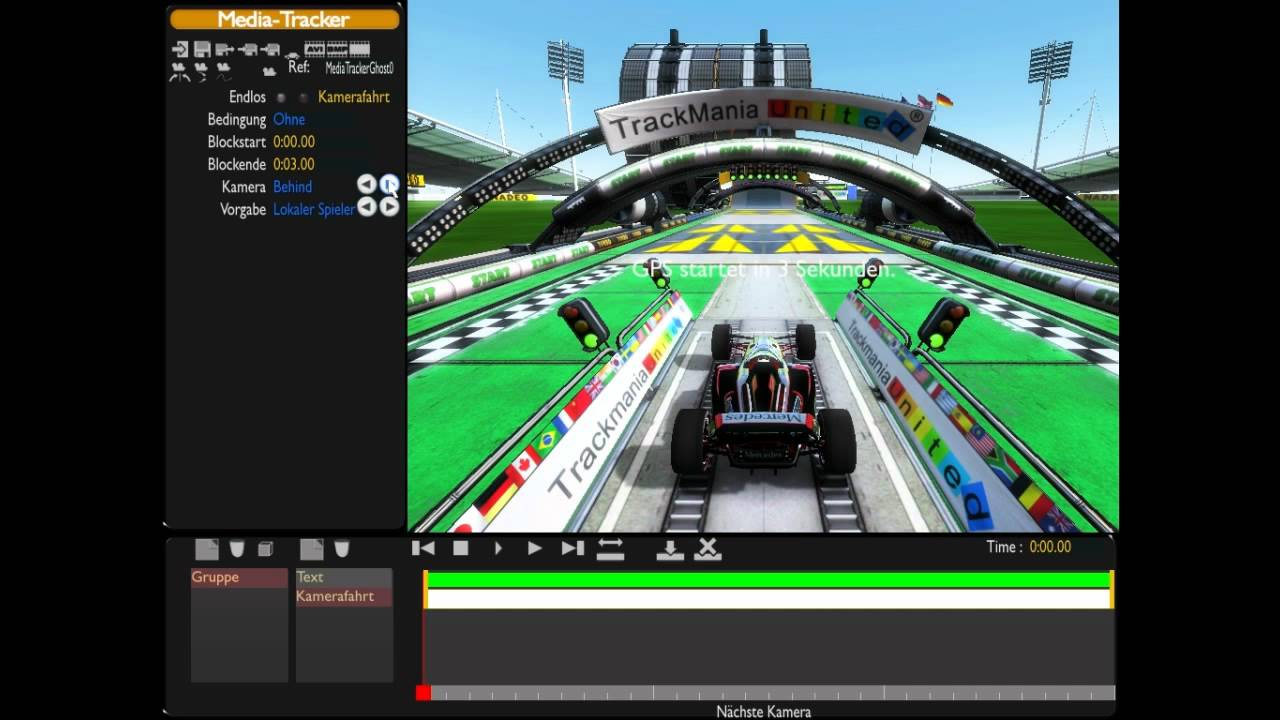Click the BMP image export icon
This screenshot has width=1280, height=720.
[x=337, y=49]
